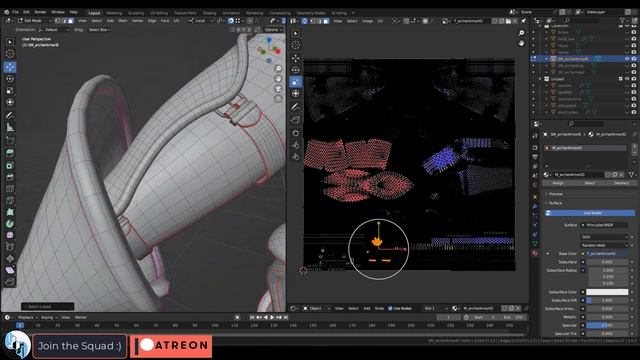
Task: Open the Mesh menu in 3D viewport header
Action: [122, 20]
